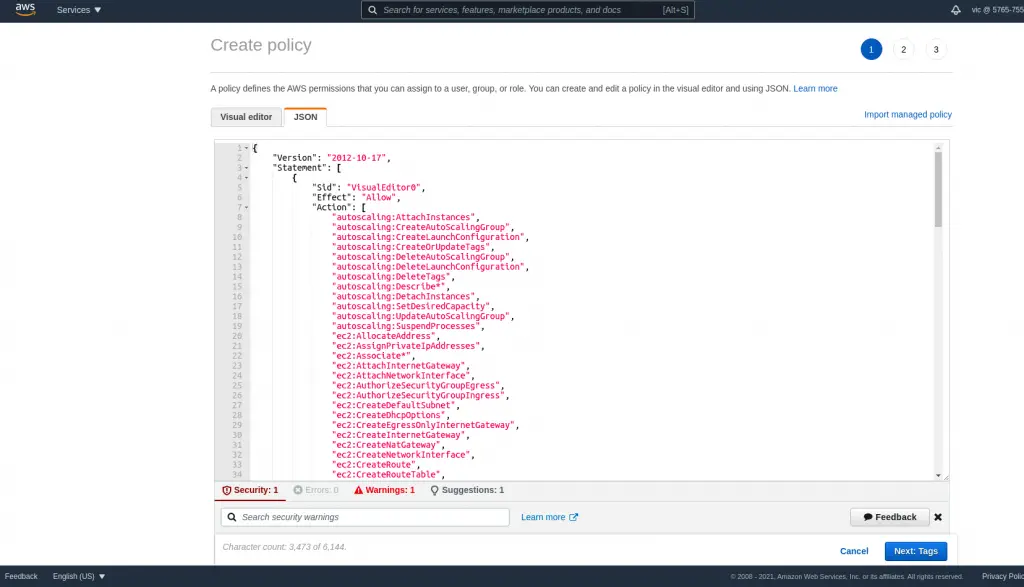This screenshot has height=587, width=1024.
Task: Click "ec2:AllocateAddress" line
Action: (x=384, y=336)
